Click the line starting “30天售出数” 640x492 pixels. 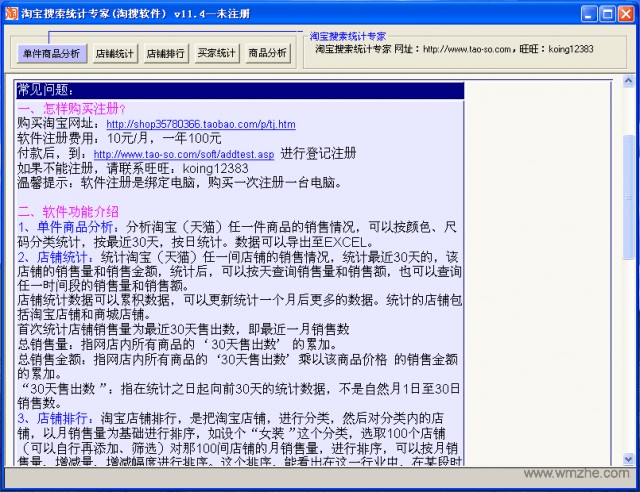pyautogui.click(x=239, y=396)
